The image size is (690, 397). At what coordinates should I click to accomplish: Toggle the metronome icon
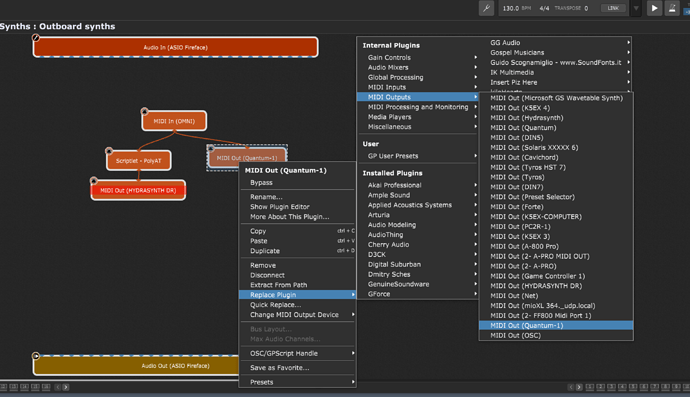672,8
